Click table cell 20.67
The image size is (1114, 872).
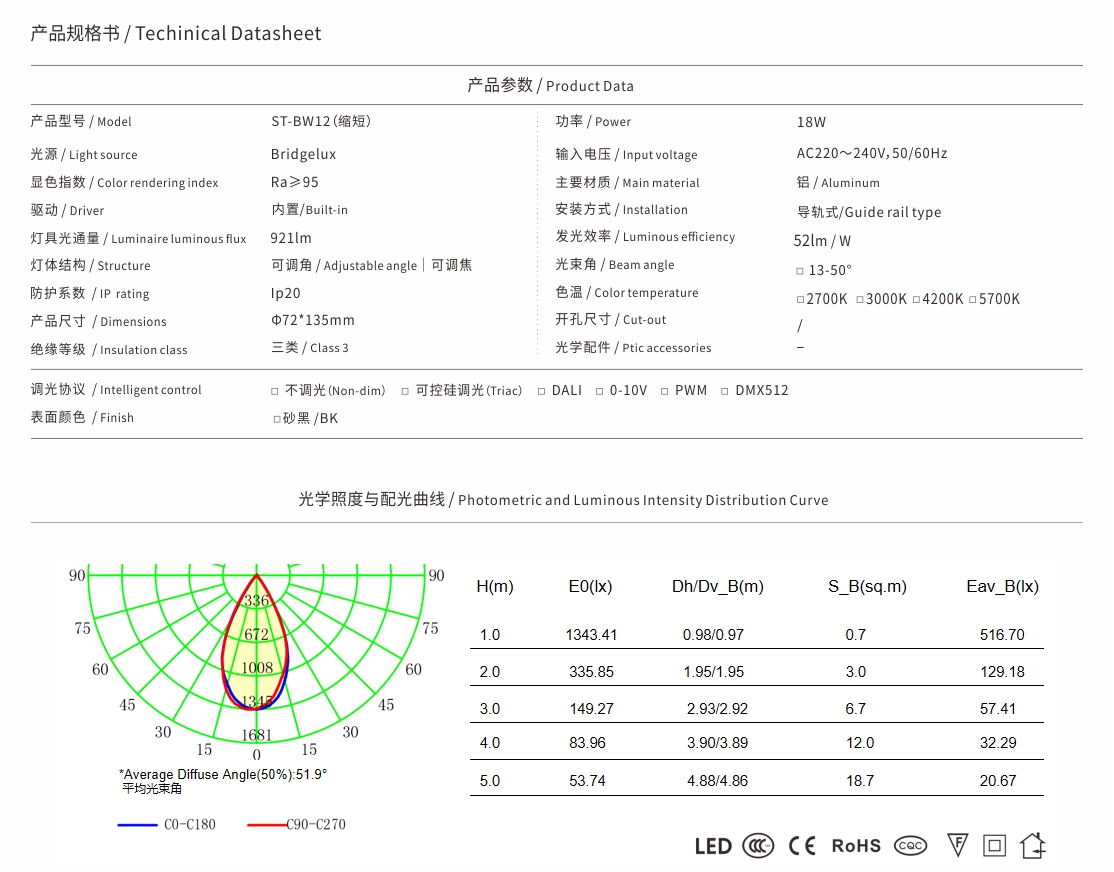tap(997, 781)
